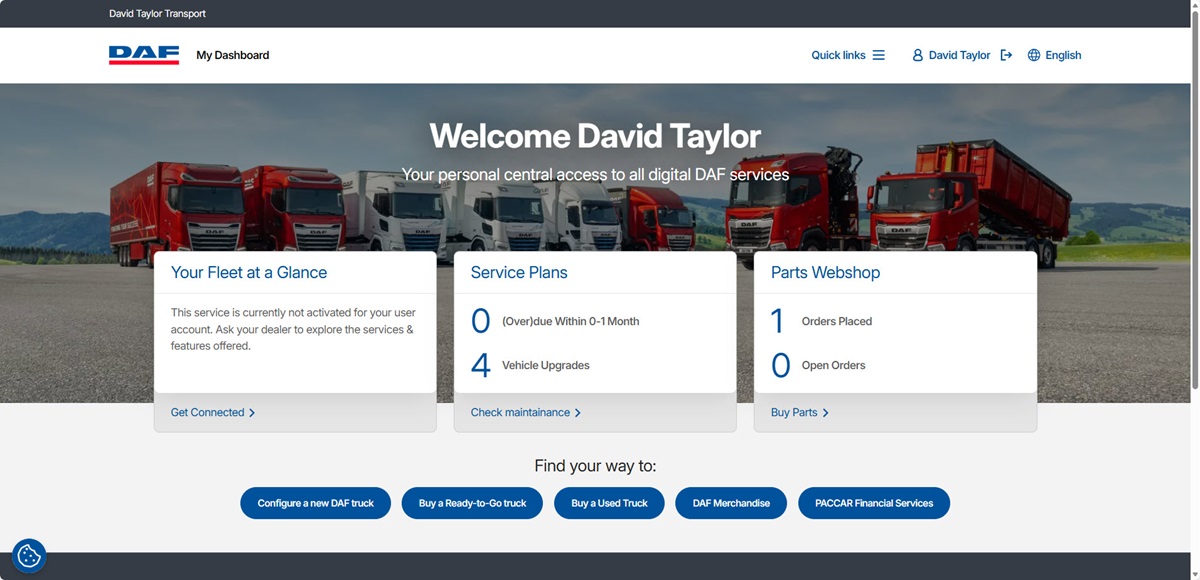Sign out using the logout icon
The image size is (1200, 580).
[1006, 55]
